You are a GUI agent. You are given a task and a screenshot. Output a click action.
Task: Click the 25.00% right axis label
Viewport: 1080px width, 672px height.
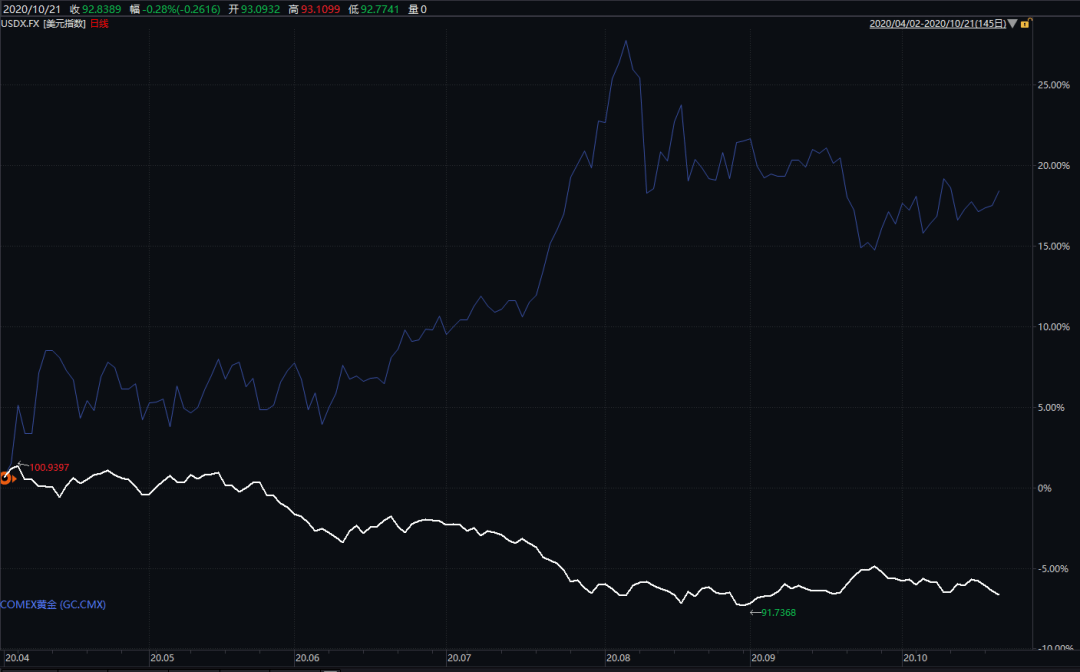pos(1056,85)
